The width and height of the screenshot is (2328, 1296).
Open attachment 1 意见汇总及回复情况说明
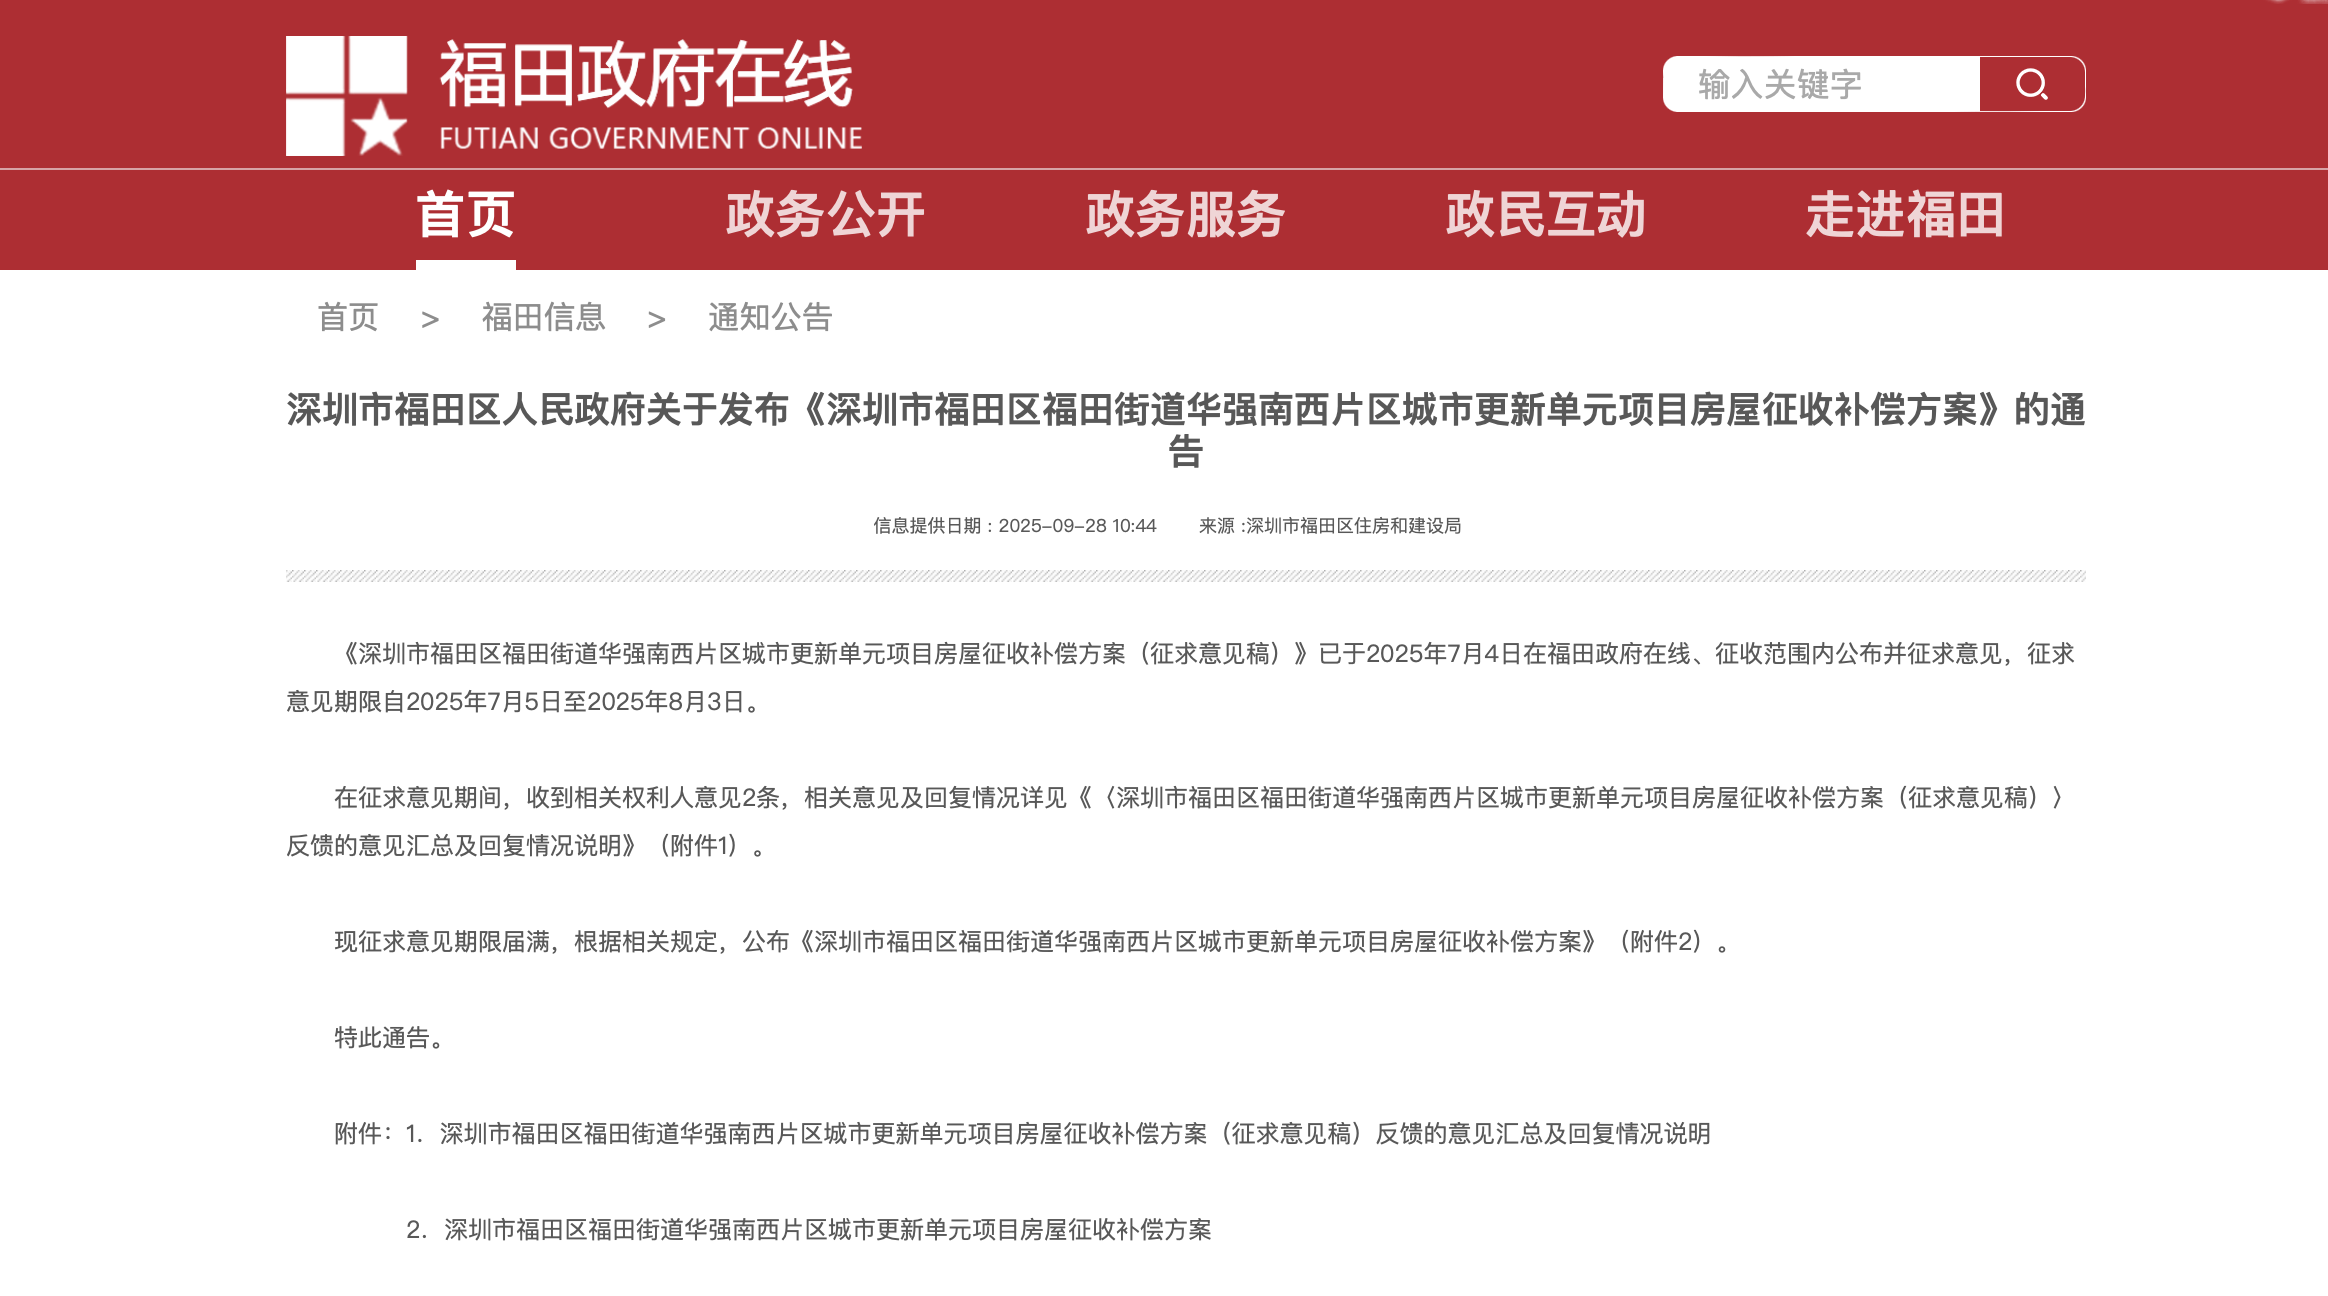pos(1075,1134)
